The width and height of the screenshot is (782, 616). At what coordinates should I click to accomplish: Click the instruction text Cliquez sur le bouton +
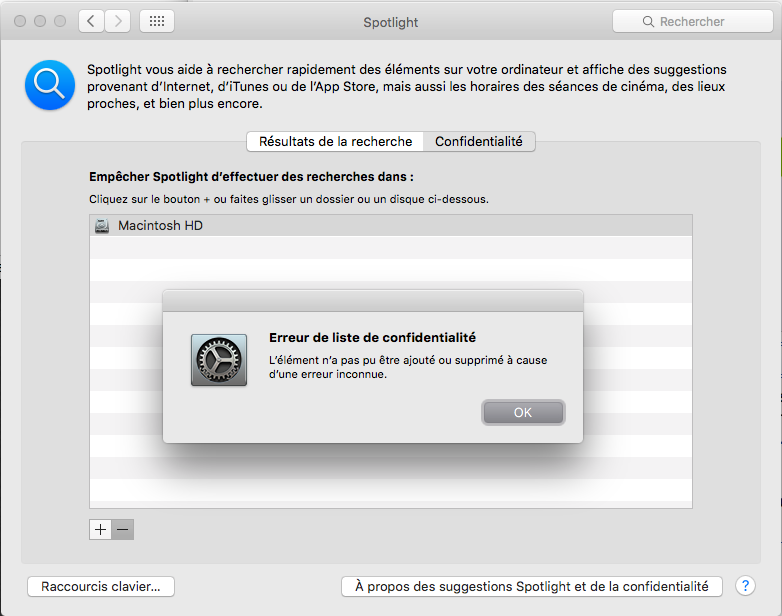point(289,199)
